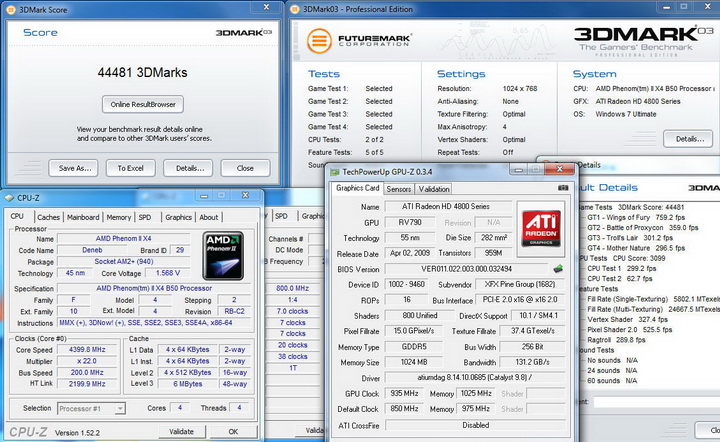Click the Online ResultBrowser button
720x442 pixels.
(143, 104)
